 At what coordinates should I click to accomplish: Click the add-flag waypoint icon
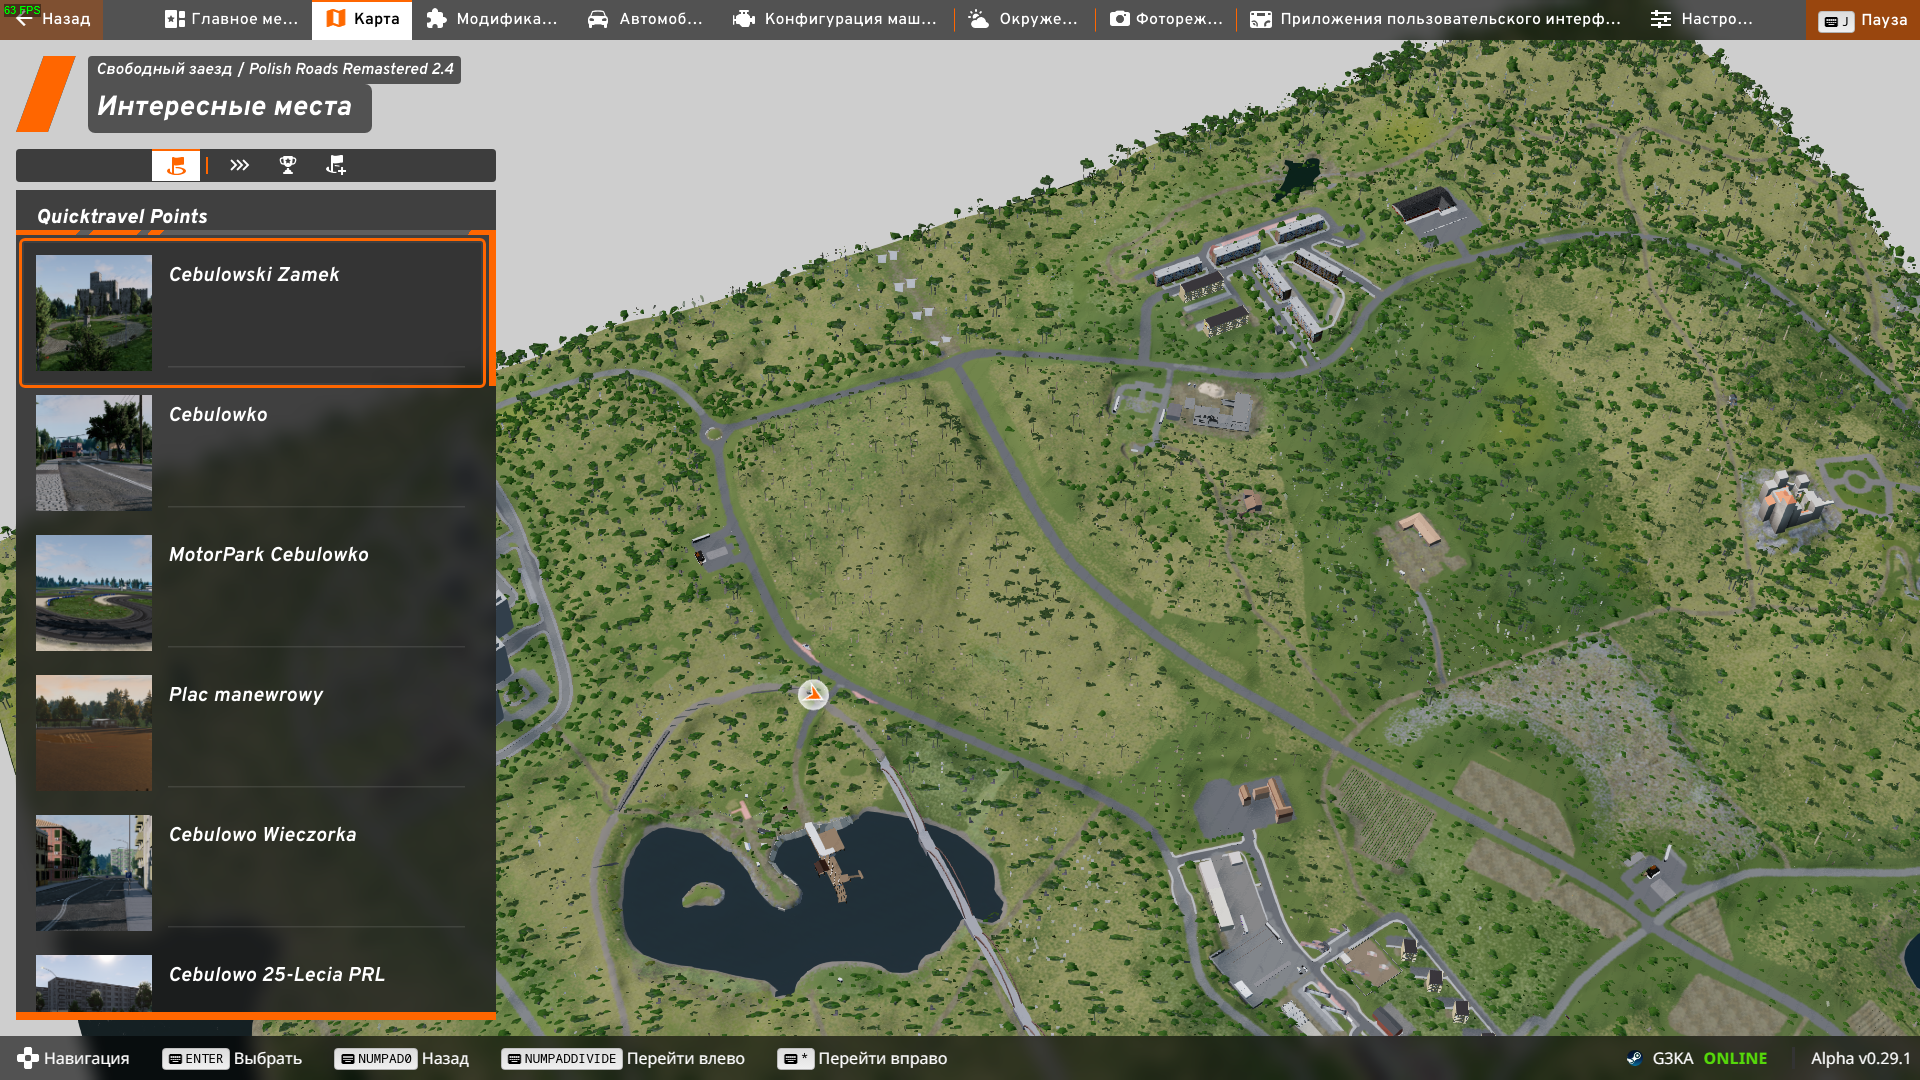336,166
